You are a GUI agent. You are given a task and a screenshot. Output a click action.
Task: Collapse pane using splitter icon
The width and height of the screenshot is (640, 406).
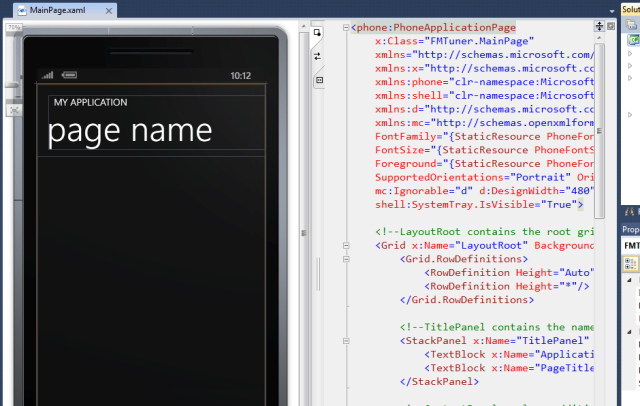320,80
